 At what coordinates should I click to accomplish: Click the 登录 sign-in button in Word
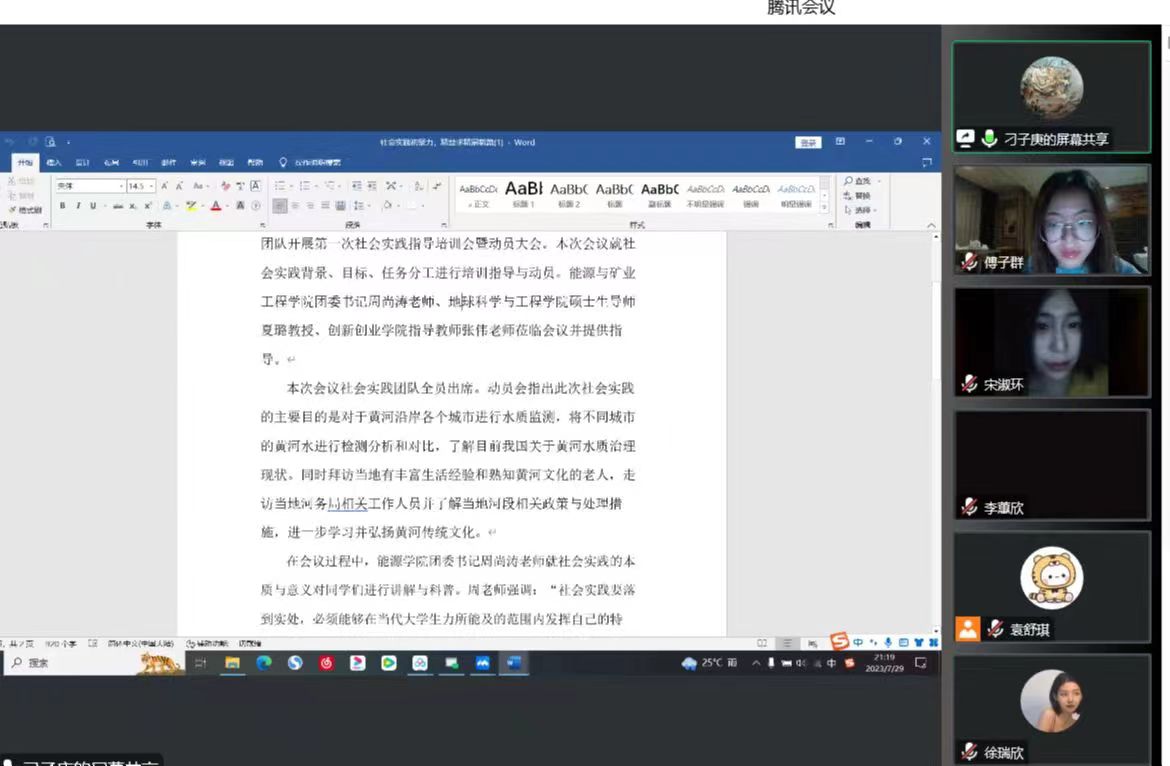pyautogui.click(x=808, y=143)
